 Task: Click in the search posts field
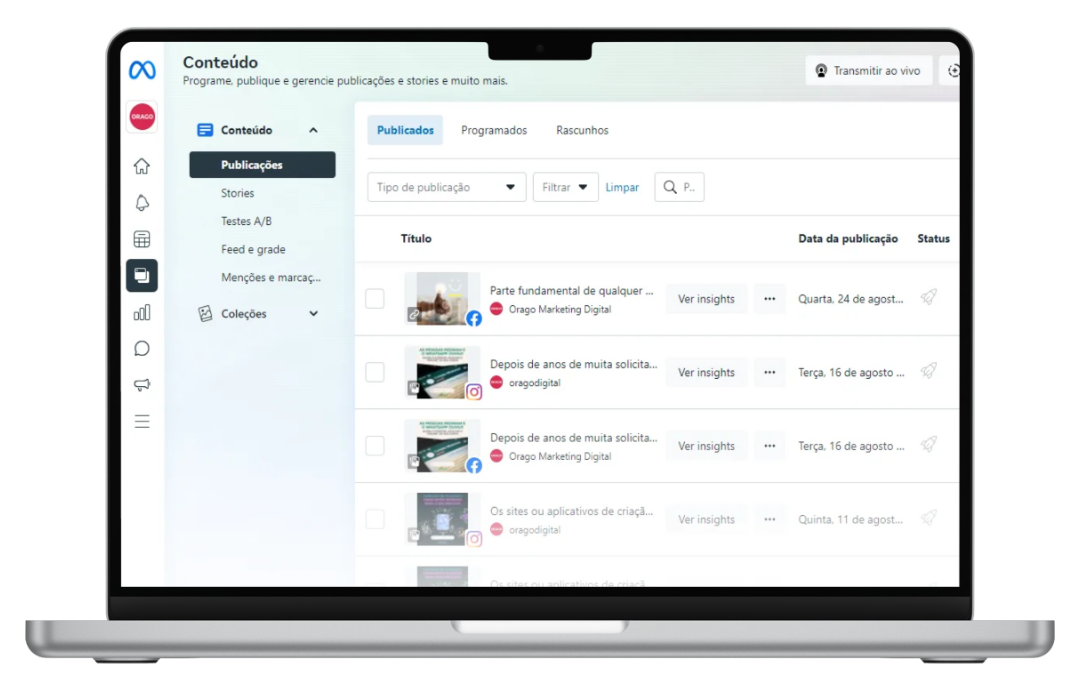click(679, 187)
